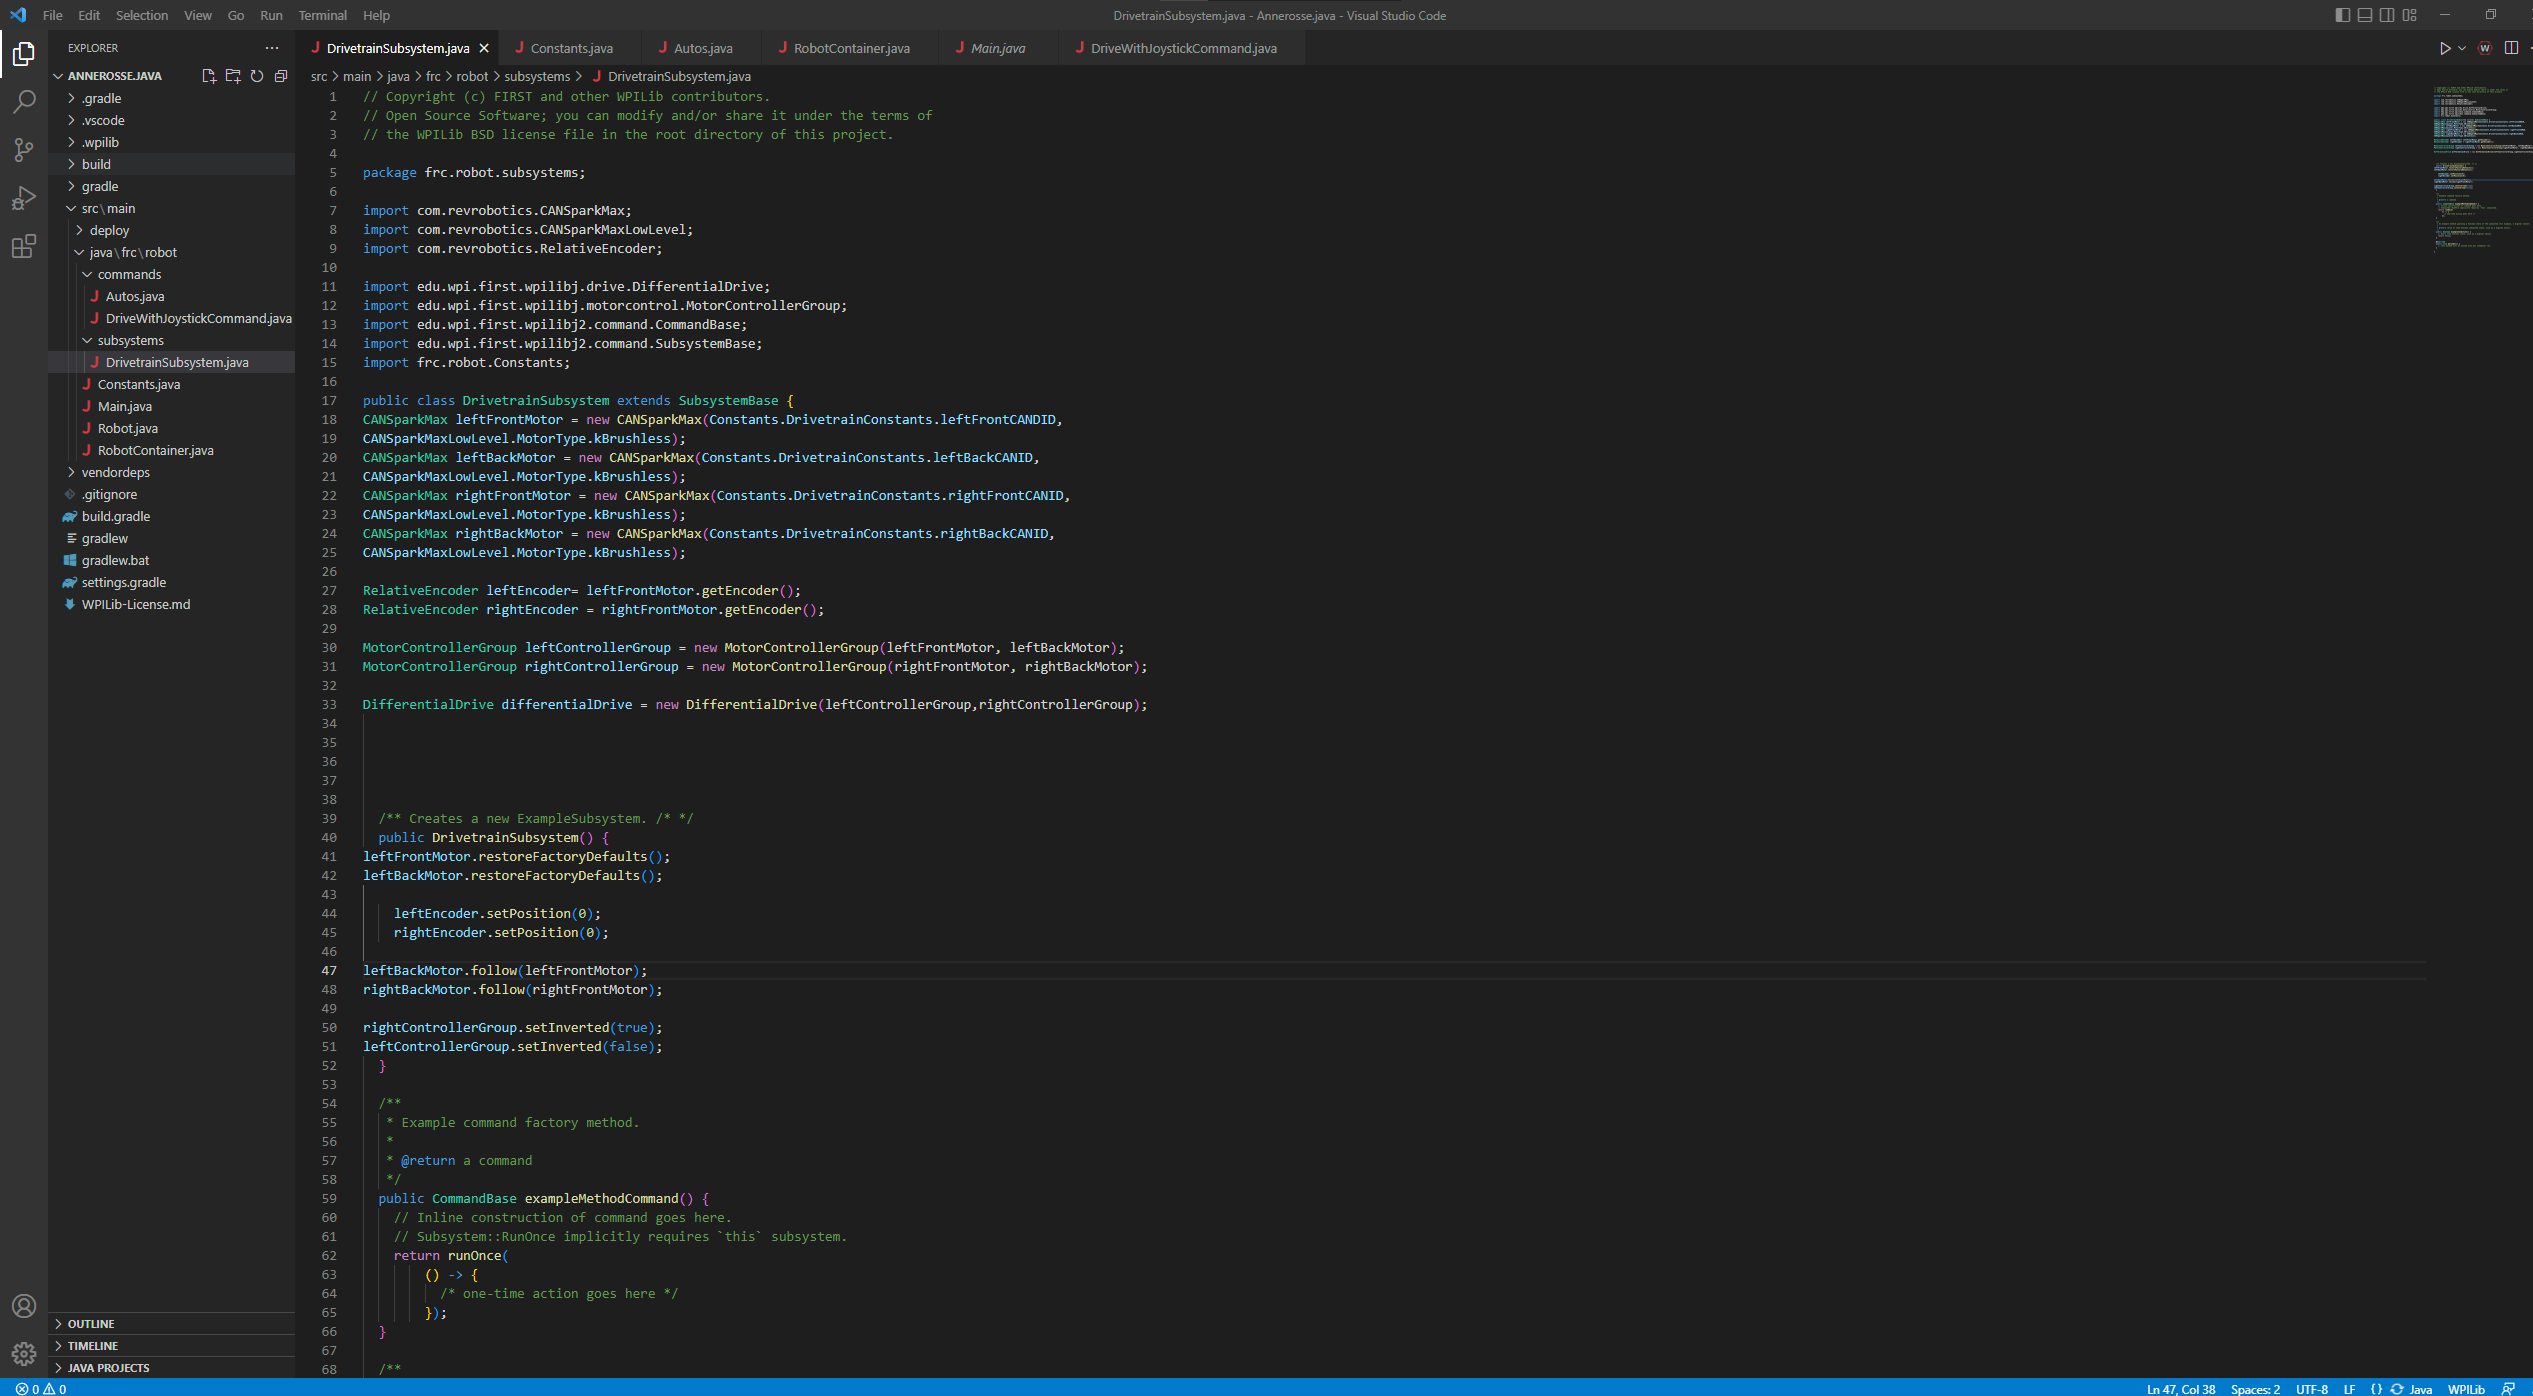Collapse the subsystems folder
Screen dimensions: 2533x1396
(130, 340)
